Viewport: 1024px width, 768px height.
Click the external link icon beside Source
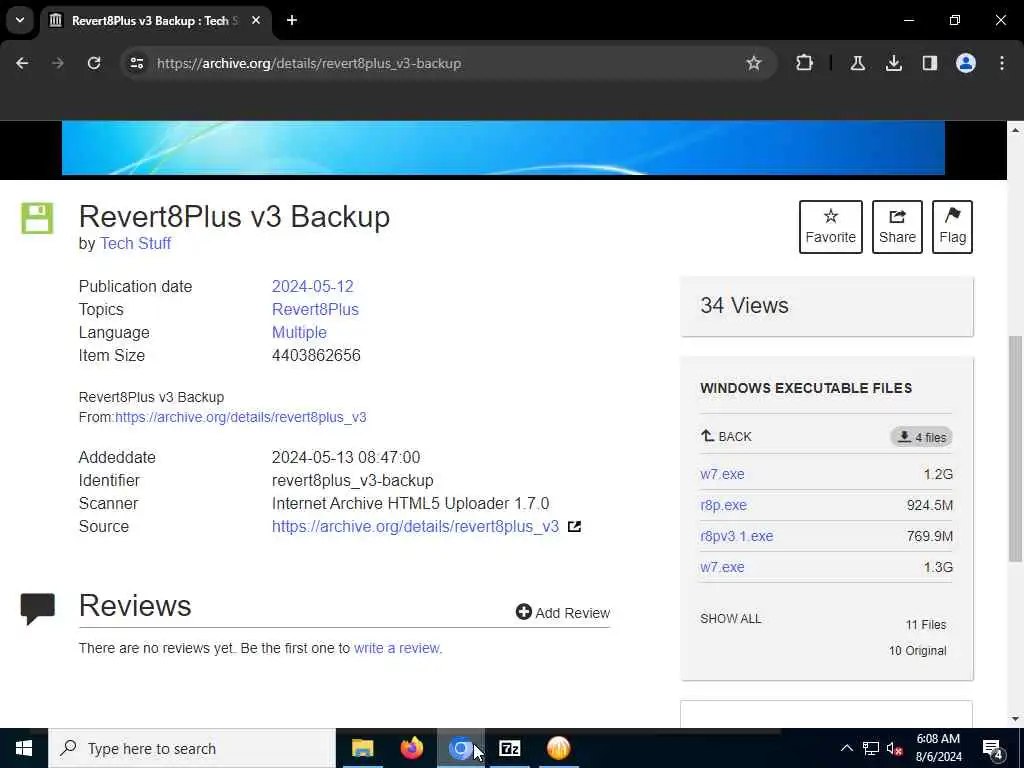[x=574, y=526]
